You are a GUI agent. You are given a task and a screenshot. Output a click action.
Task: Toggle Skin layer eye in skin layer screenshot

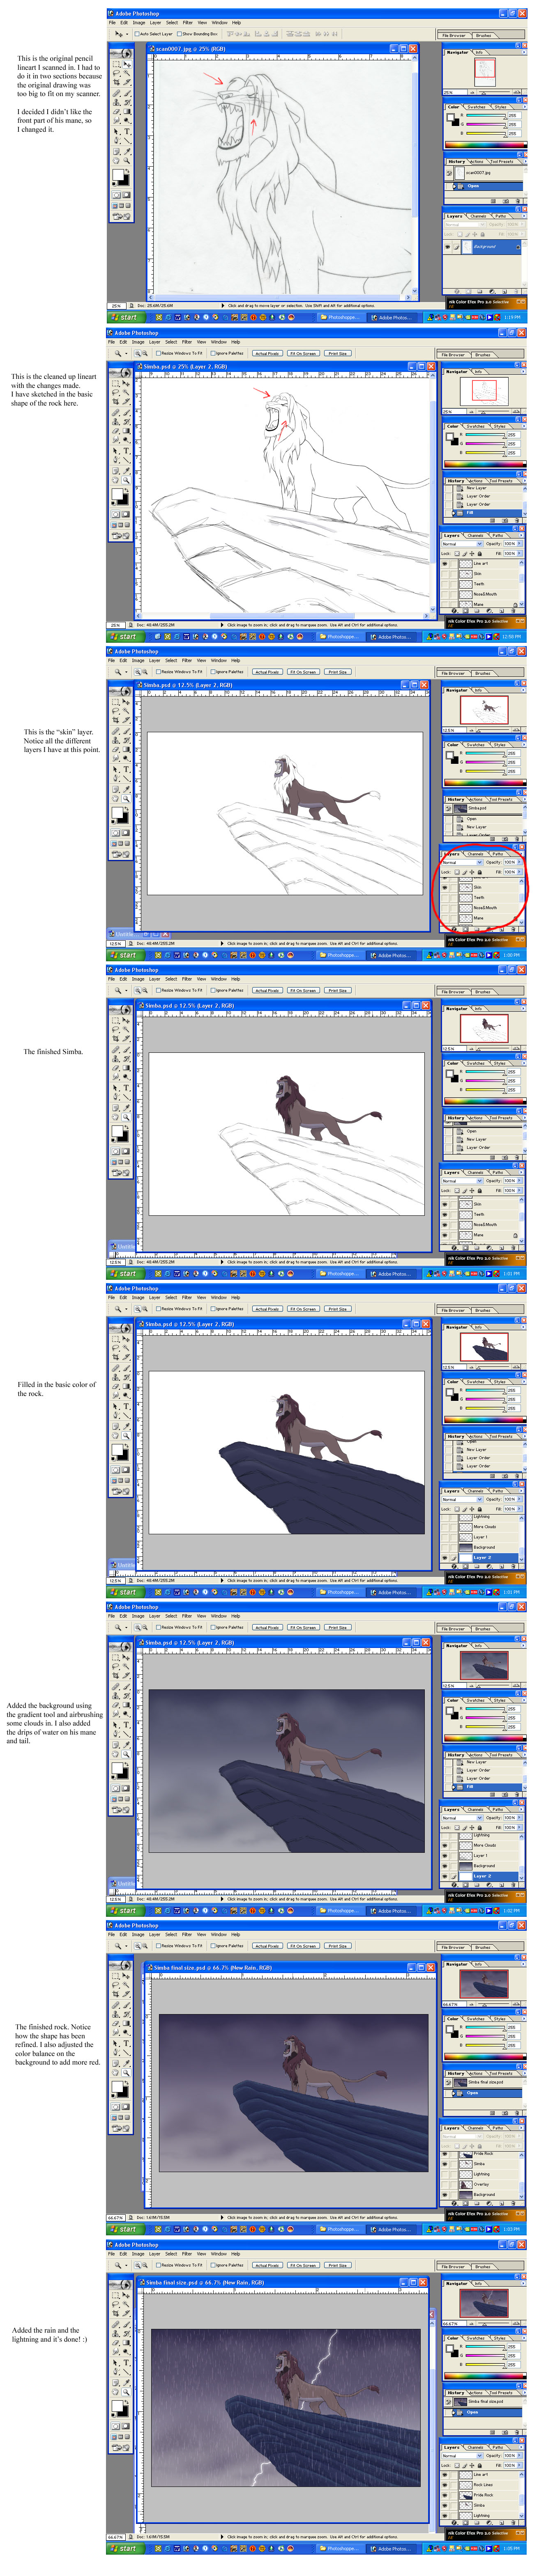point(445,887)
